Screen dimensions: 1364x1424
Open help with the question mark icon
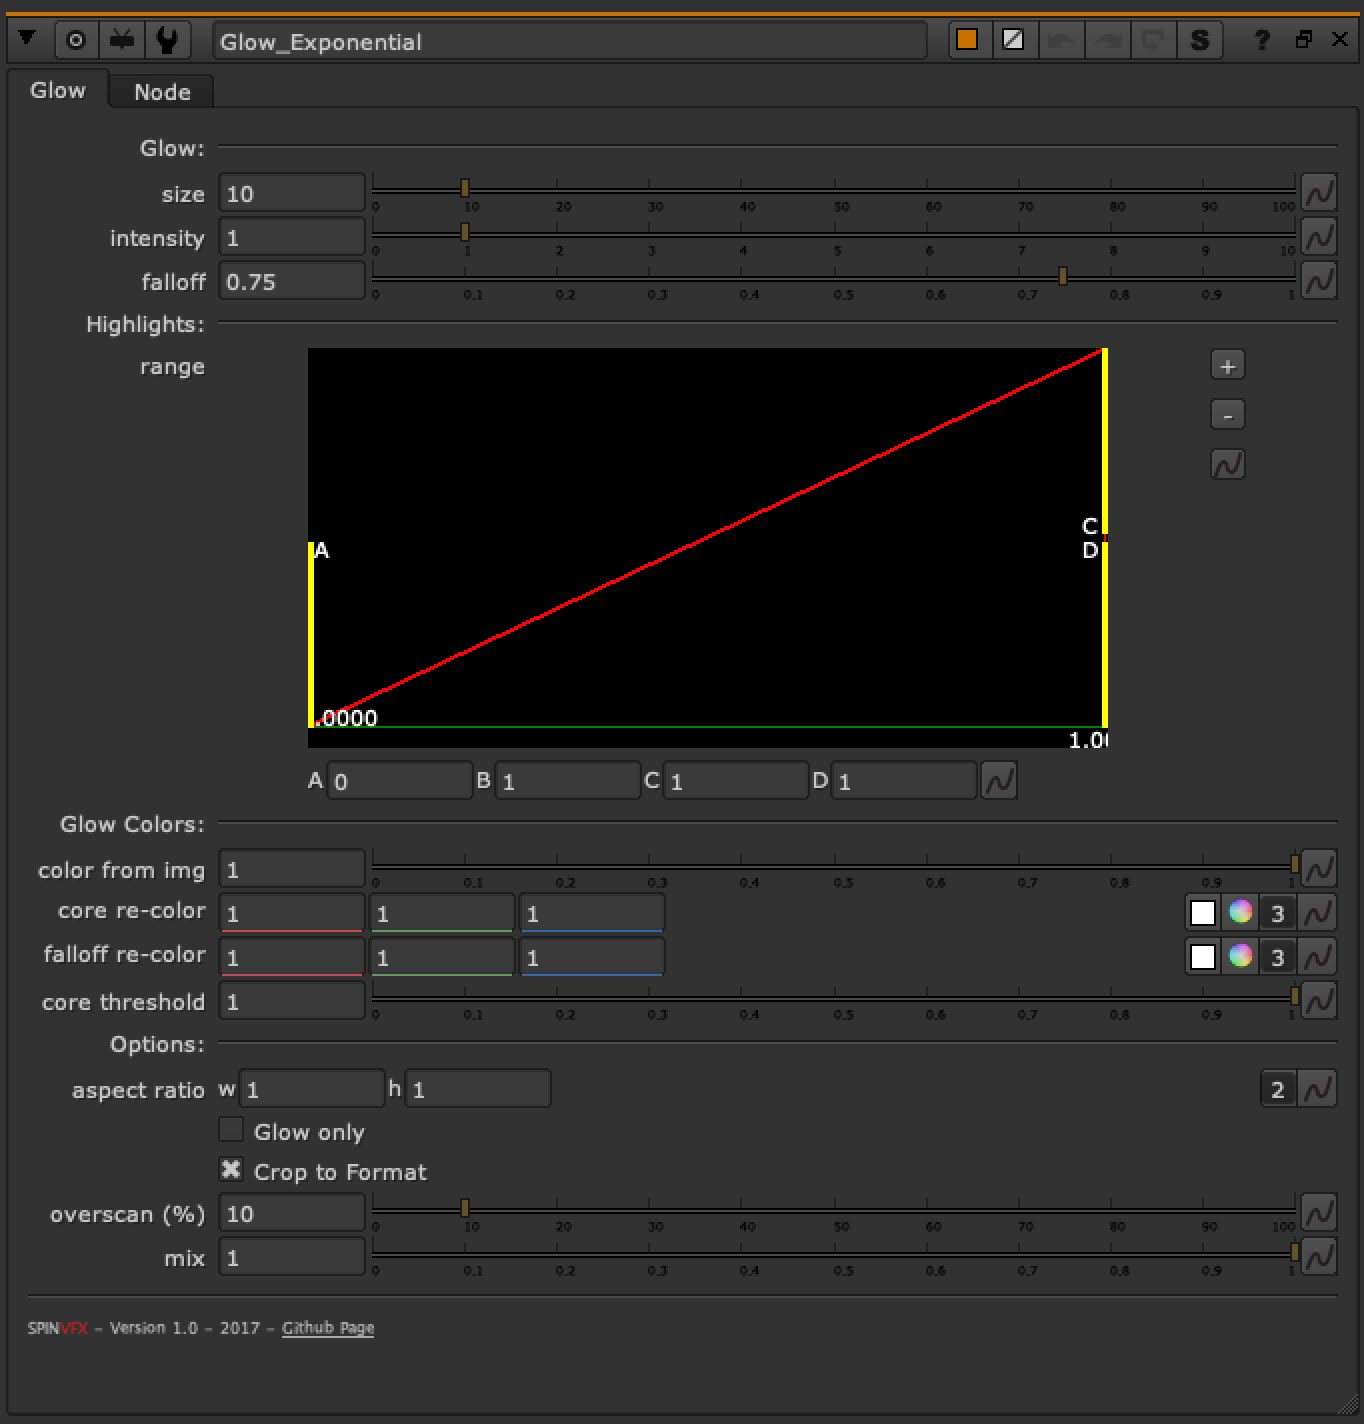(1261, 41)
